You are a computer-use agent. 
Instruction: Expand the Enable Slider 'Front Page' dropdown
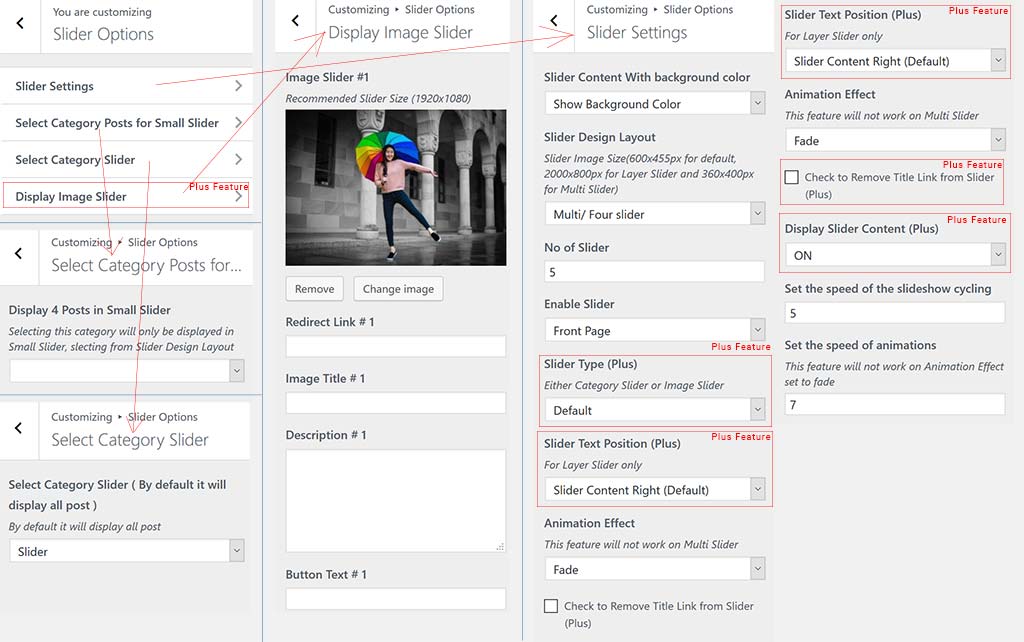click(x=658, y=331)
